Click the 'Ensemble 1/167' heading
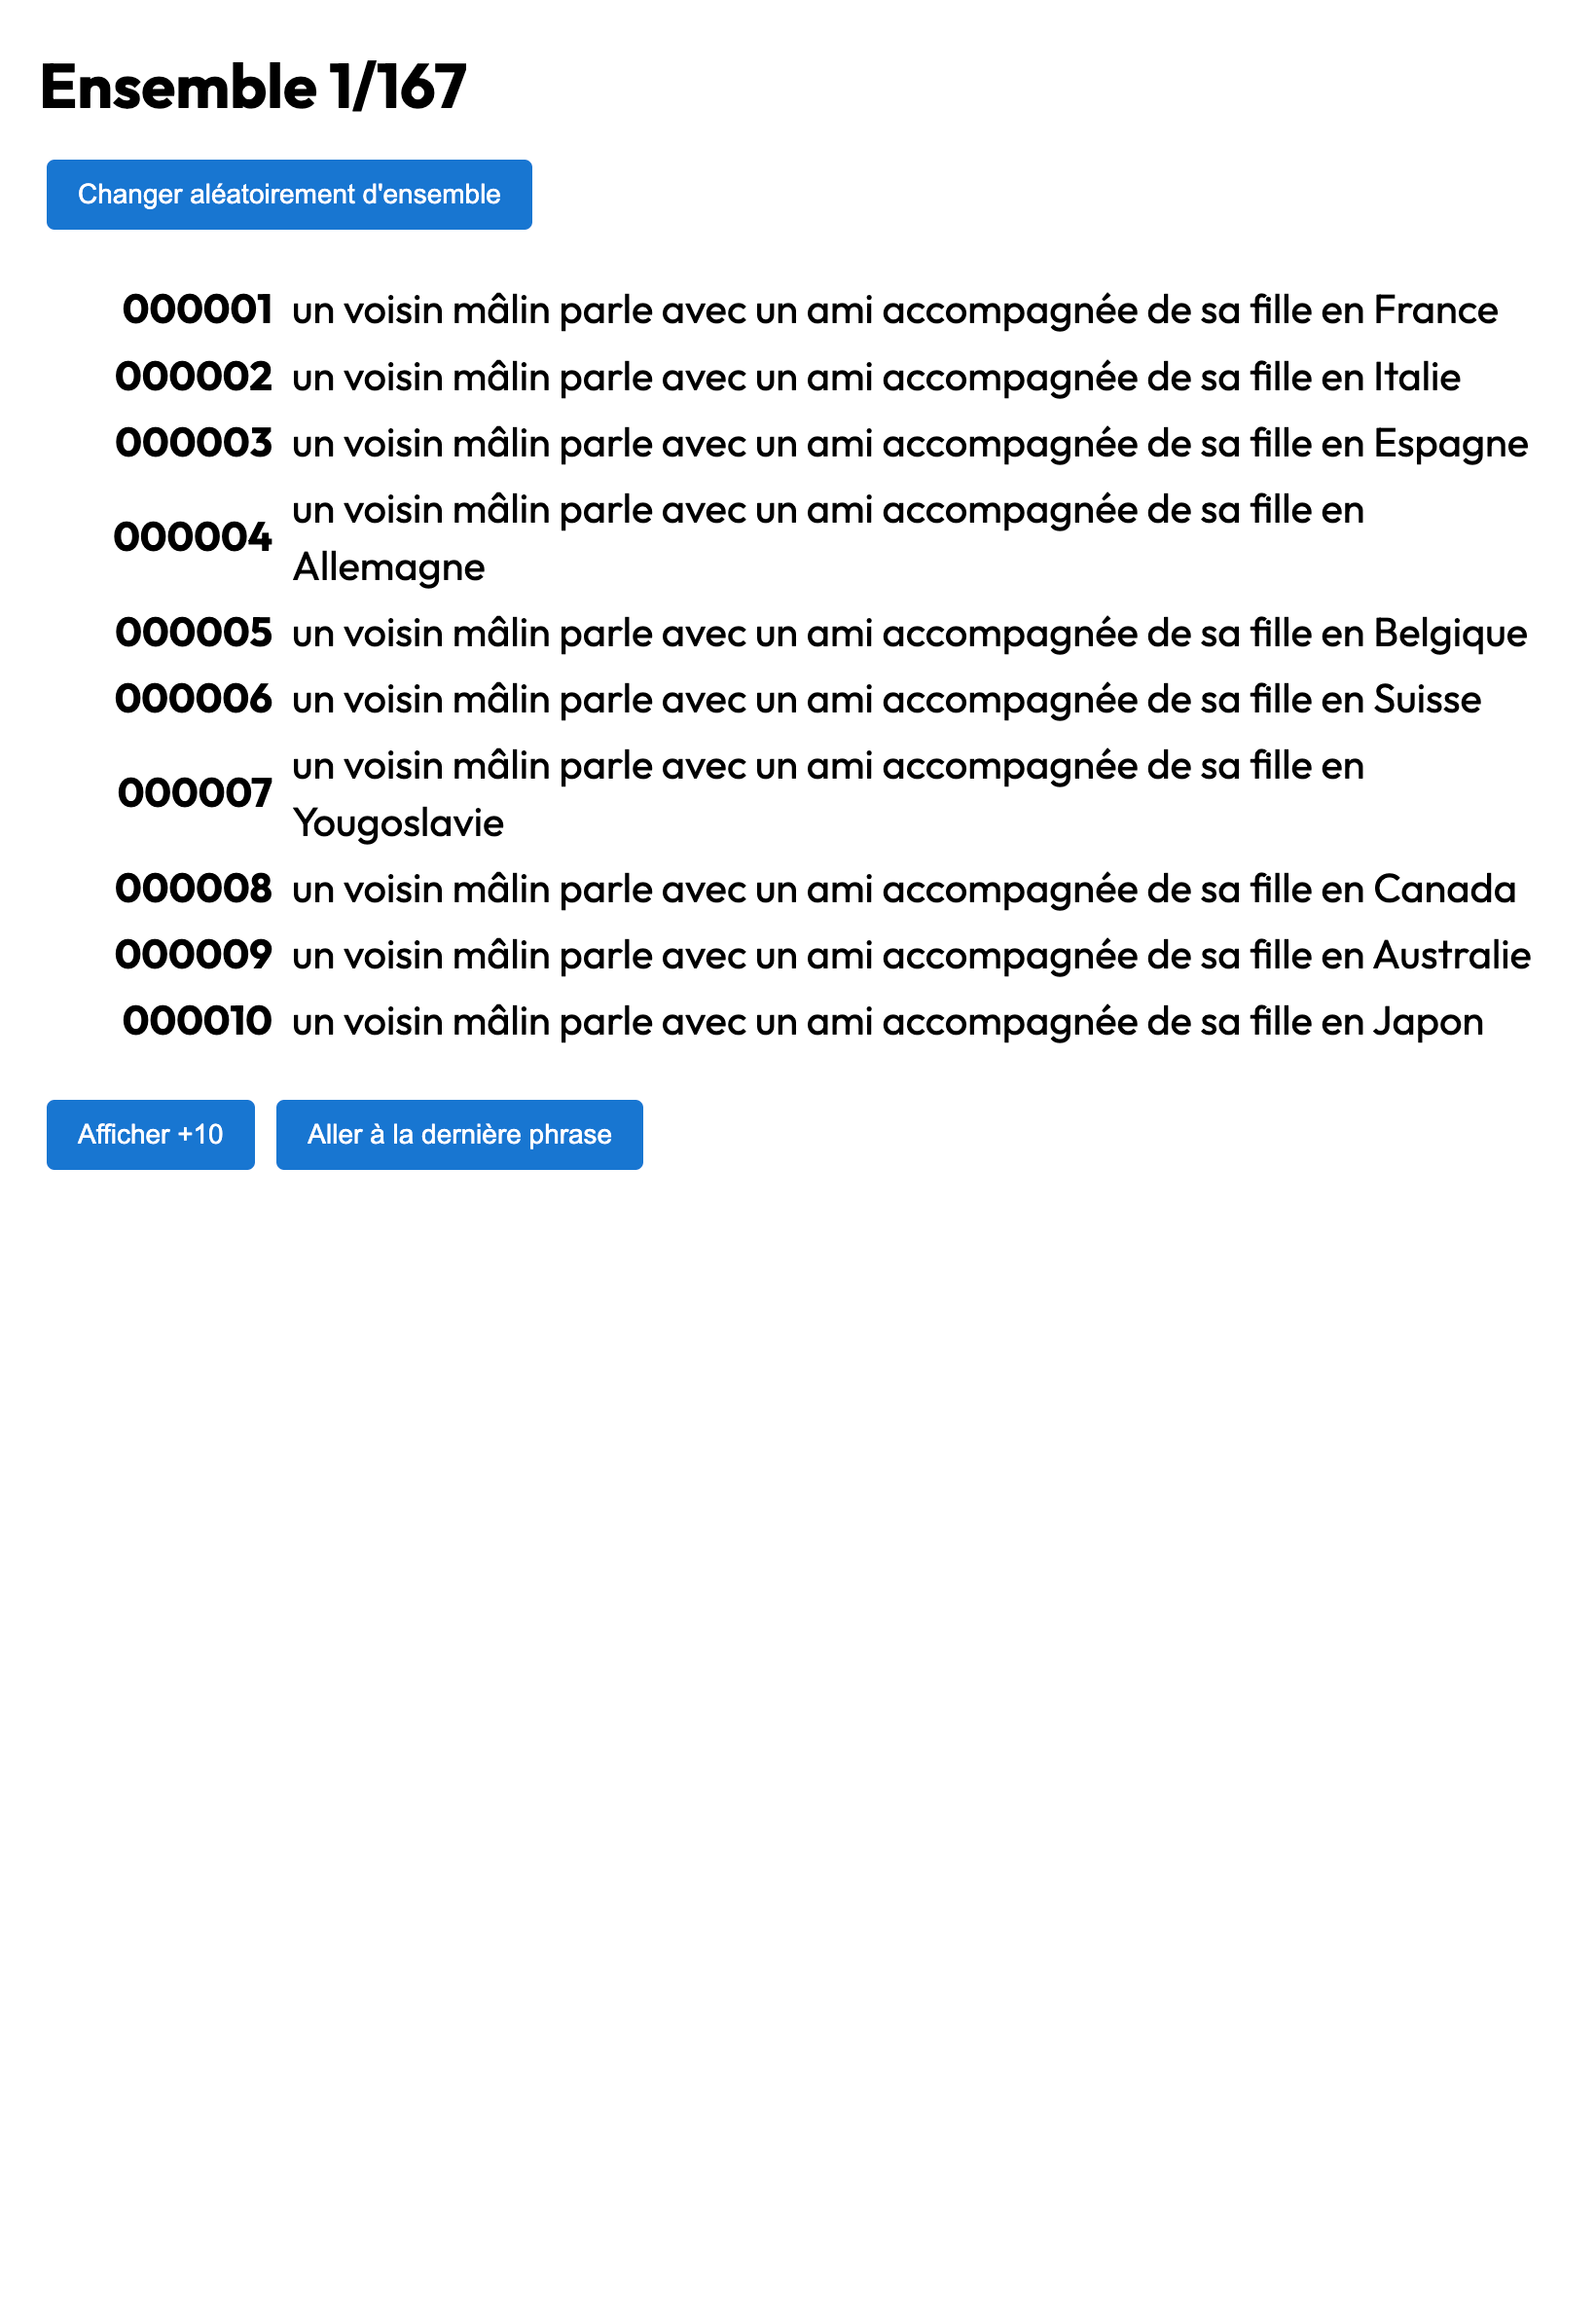This screenshot has width=1596, height=2297. (254, 87)
